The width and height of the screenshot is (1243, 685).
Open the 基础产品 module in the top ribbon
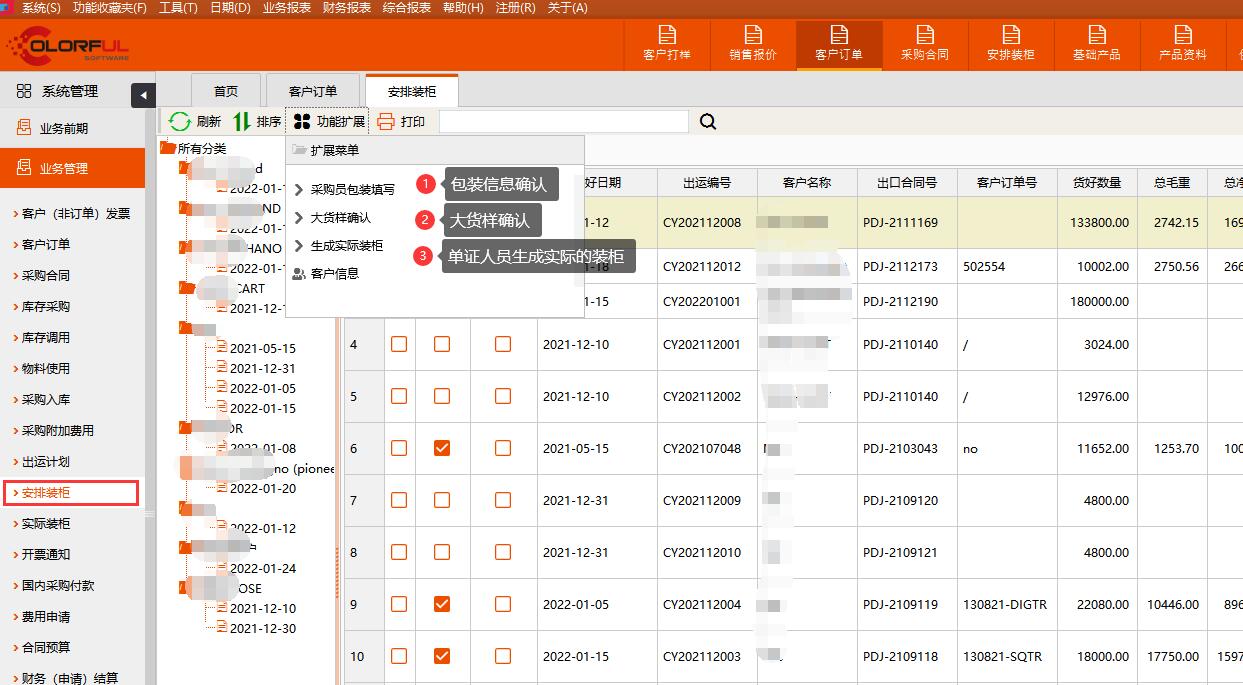point(1097,43)
